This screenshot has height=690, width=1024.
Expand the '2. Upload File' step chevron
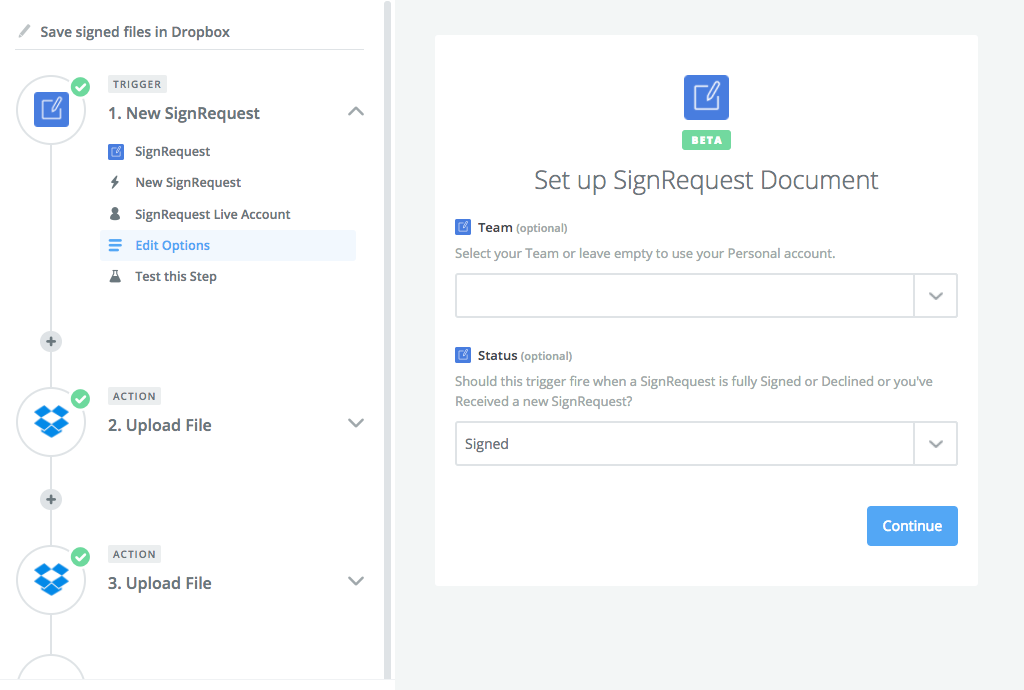pyautogui.click(x=356, y=423)
